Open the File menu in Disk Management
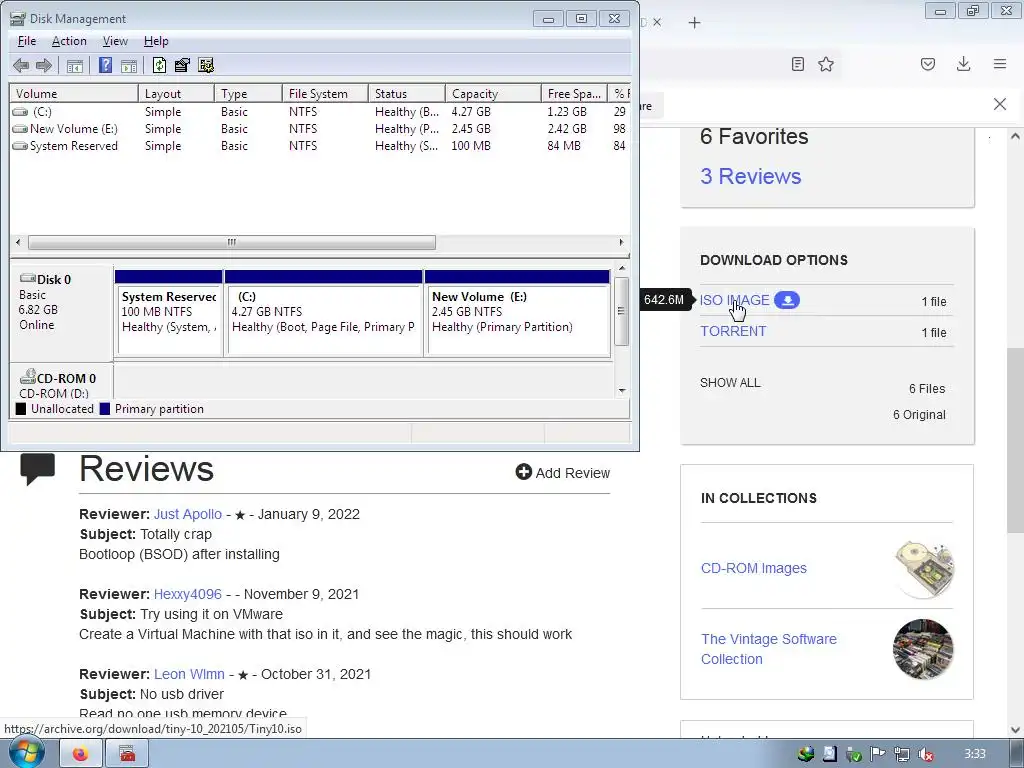 (x=27, y=41)
